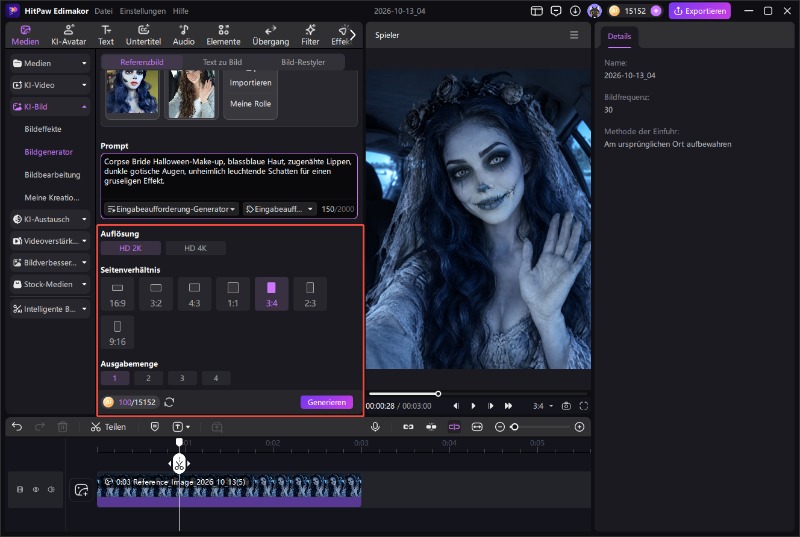Viewport: 800px width, 537px height.
Task: Click the Teilen split scissors button
Action: coord(108,427)
